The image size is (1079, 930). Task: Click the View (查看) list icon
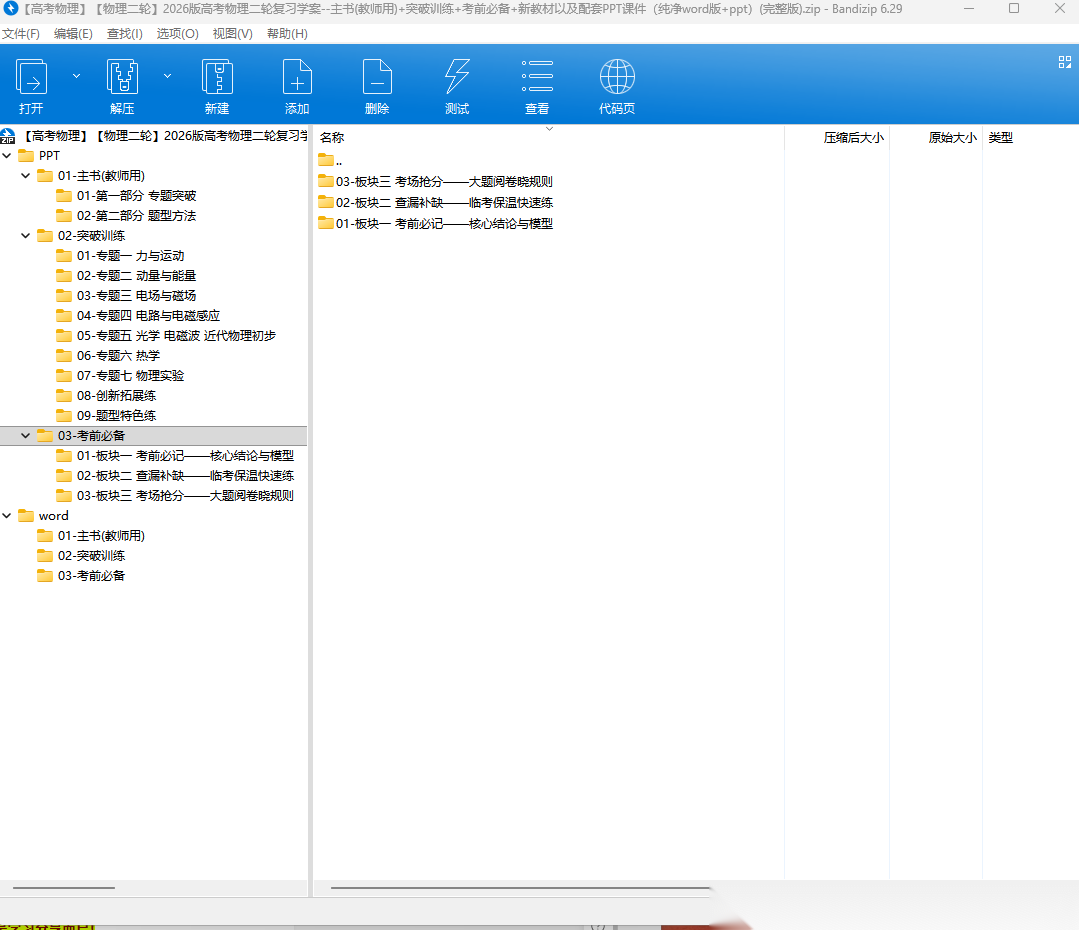pyautogui.click(x=537, y=78)
